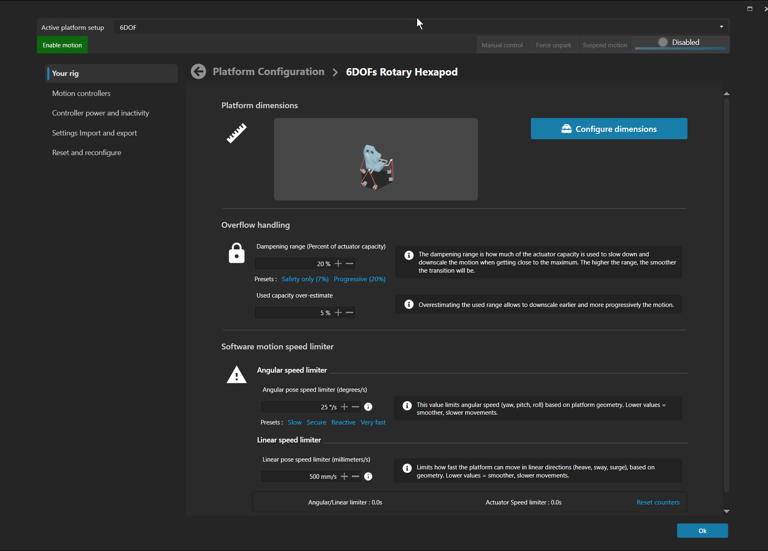Click Actuator Speed limiter : 0.0s counter
Image resolution: width=768 pixels, height=551 pixels.
coord(524,503)
